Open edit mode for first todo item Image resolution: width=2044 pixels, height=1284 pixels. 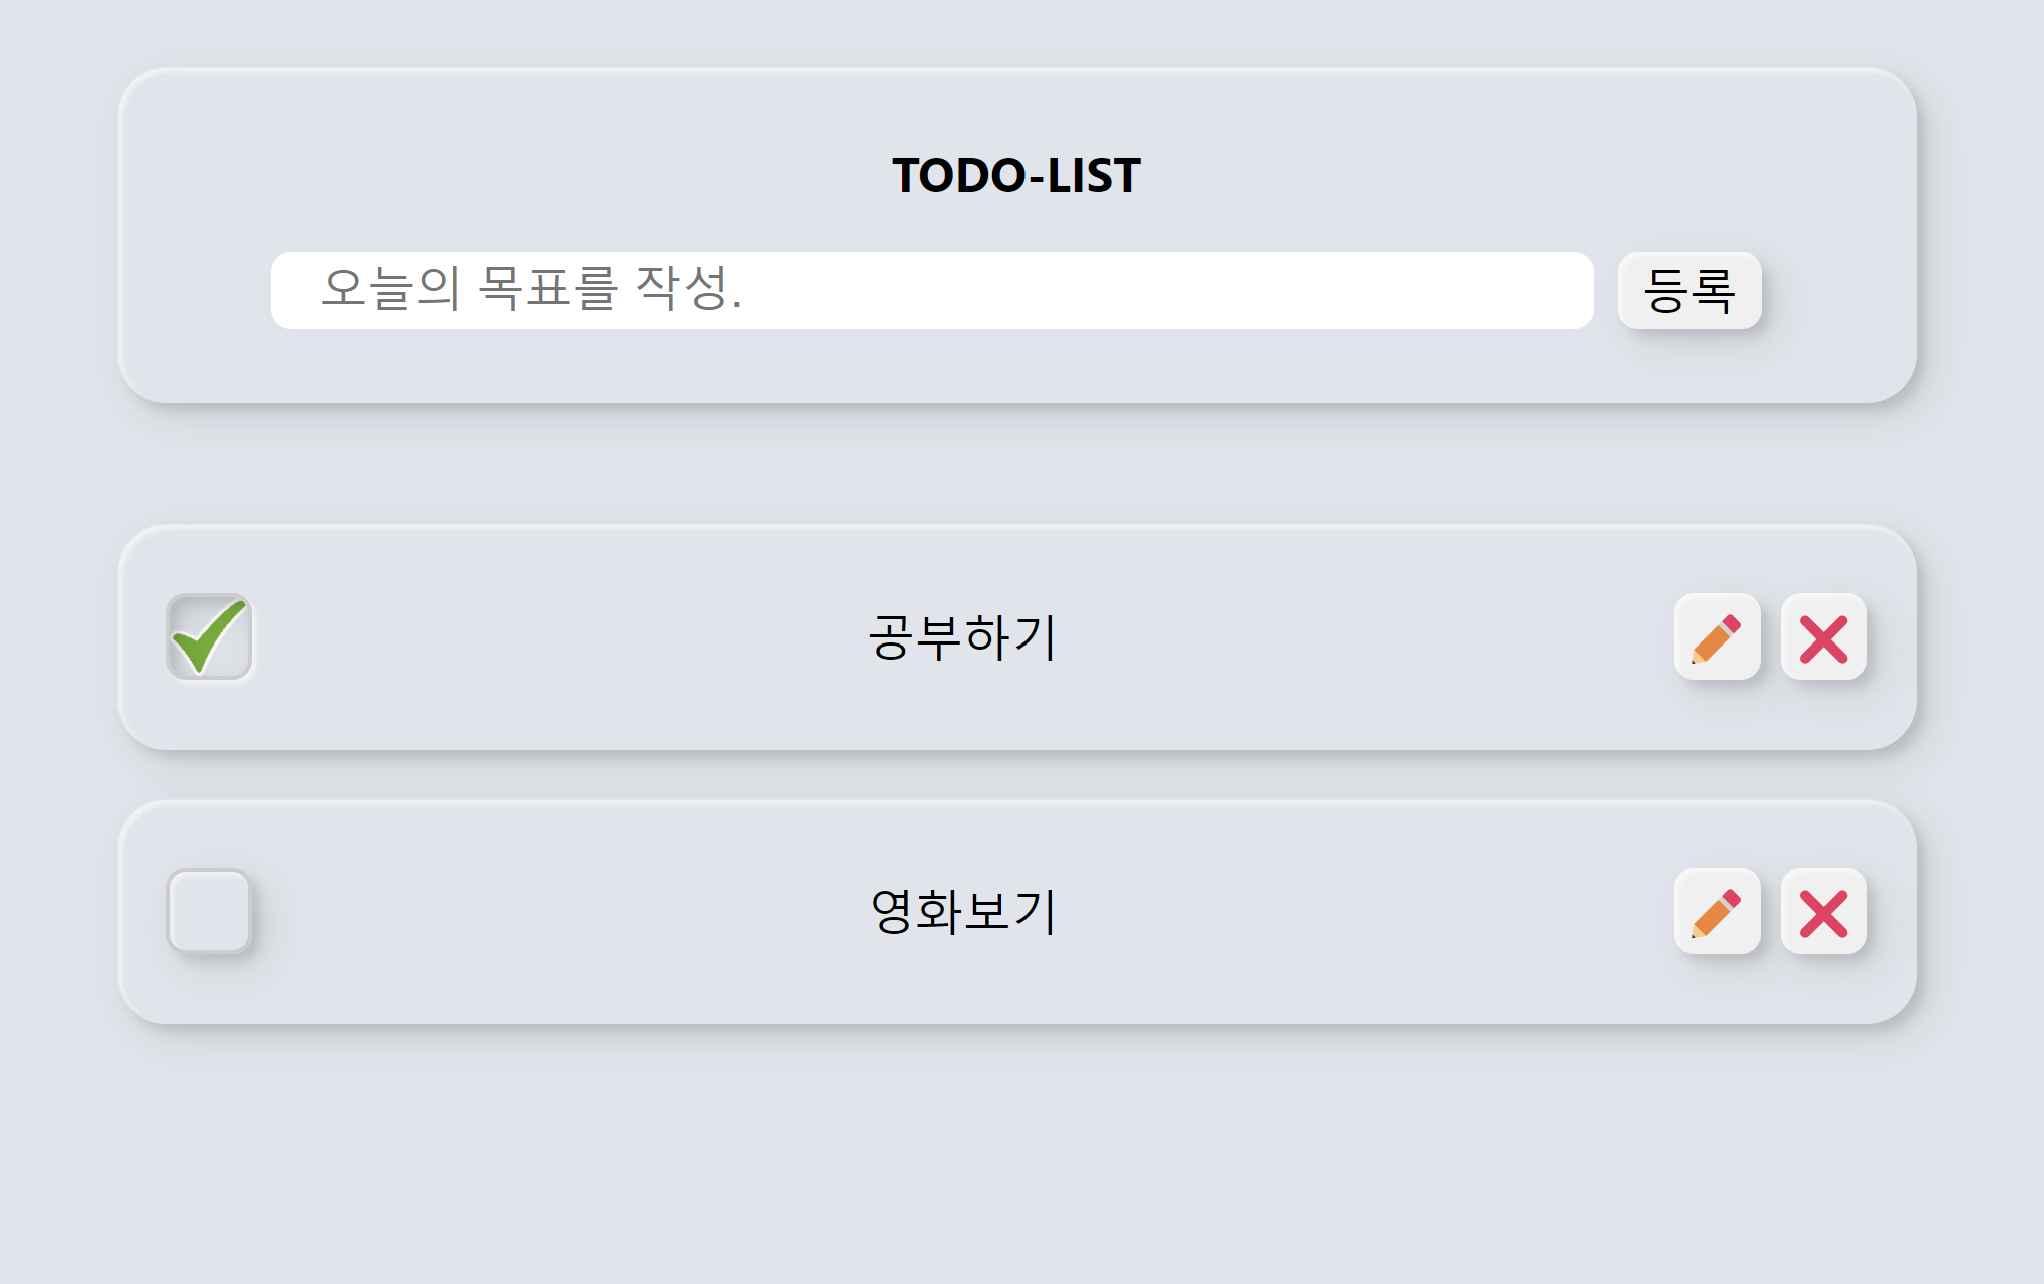[x=1717, y=637]
